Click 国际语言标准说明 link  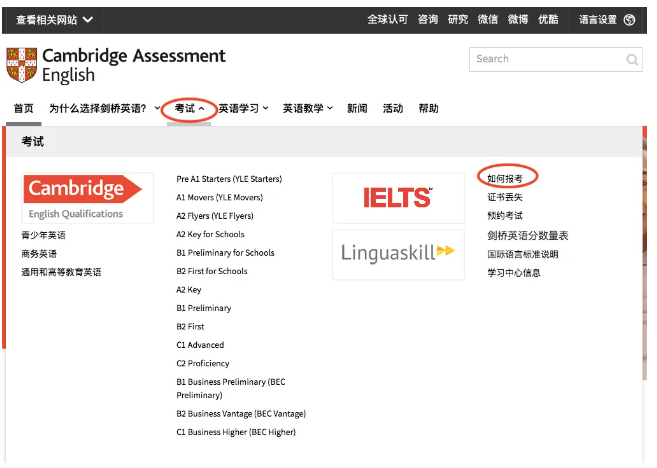click(523, 254)
